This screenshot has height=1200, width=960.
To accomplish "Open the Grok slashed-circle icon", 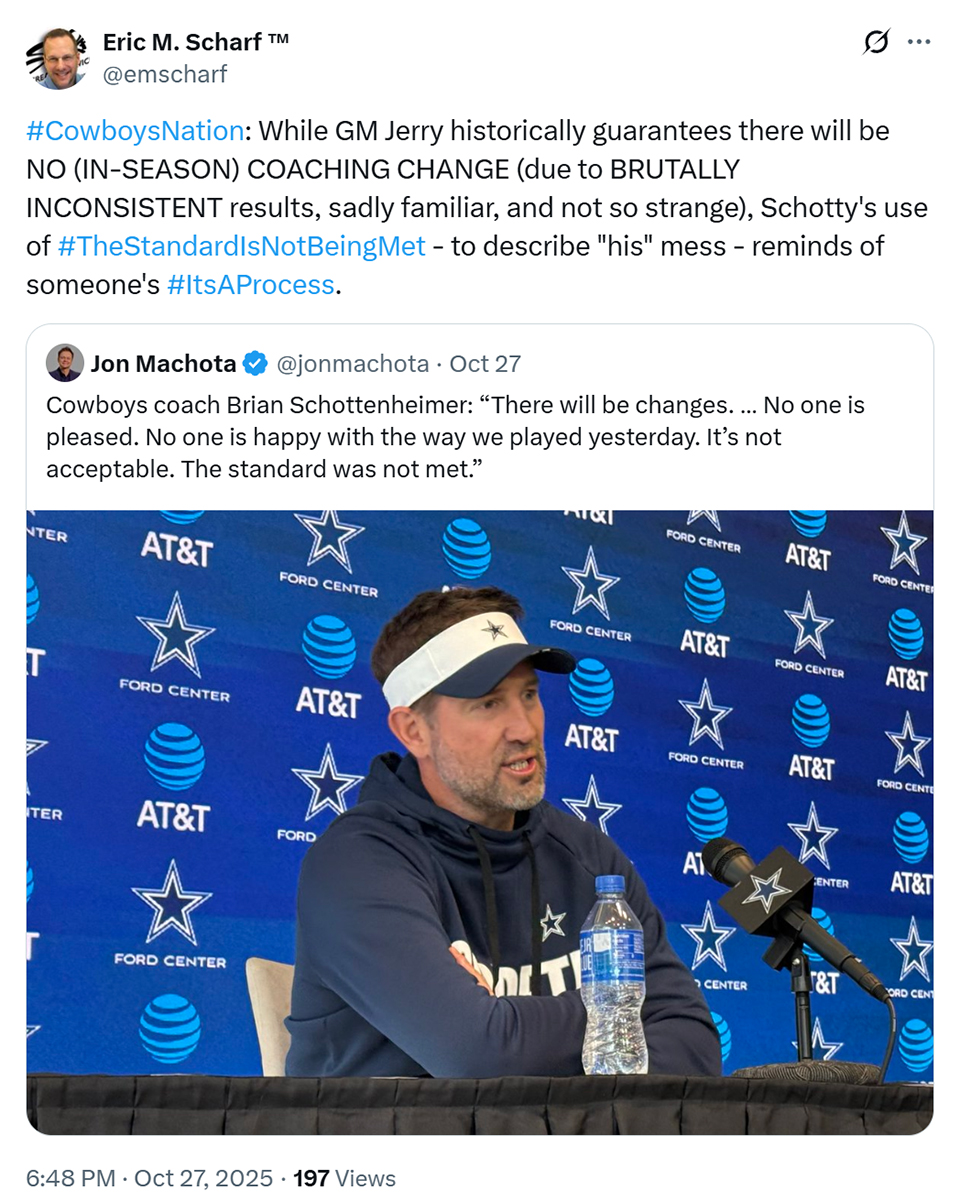I will 876,42.
